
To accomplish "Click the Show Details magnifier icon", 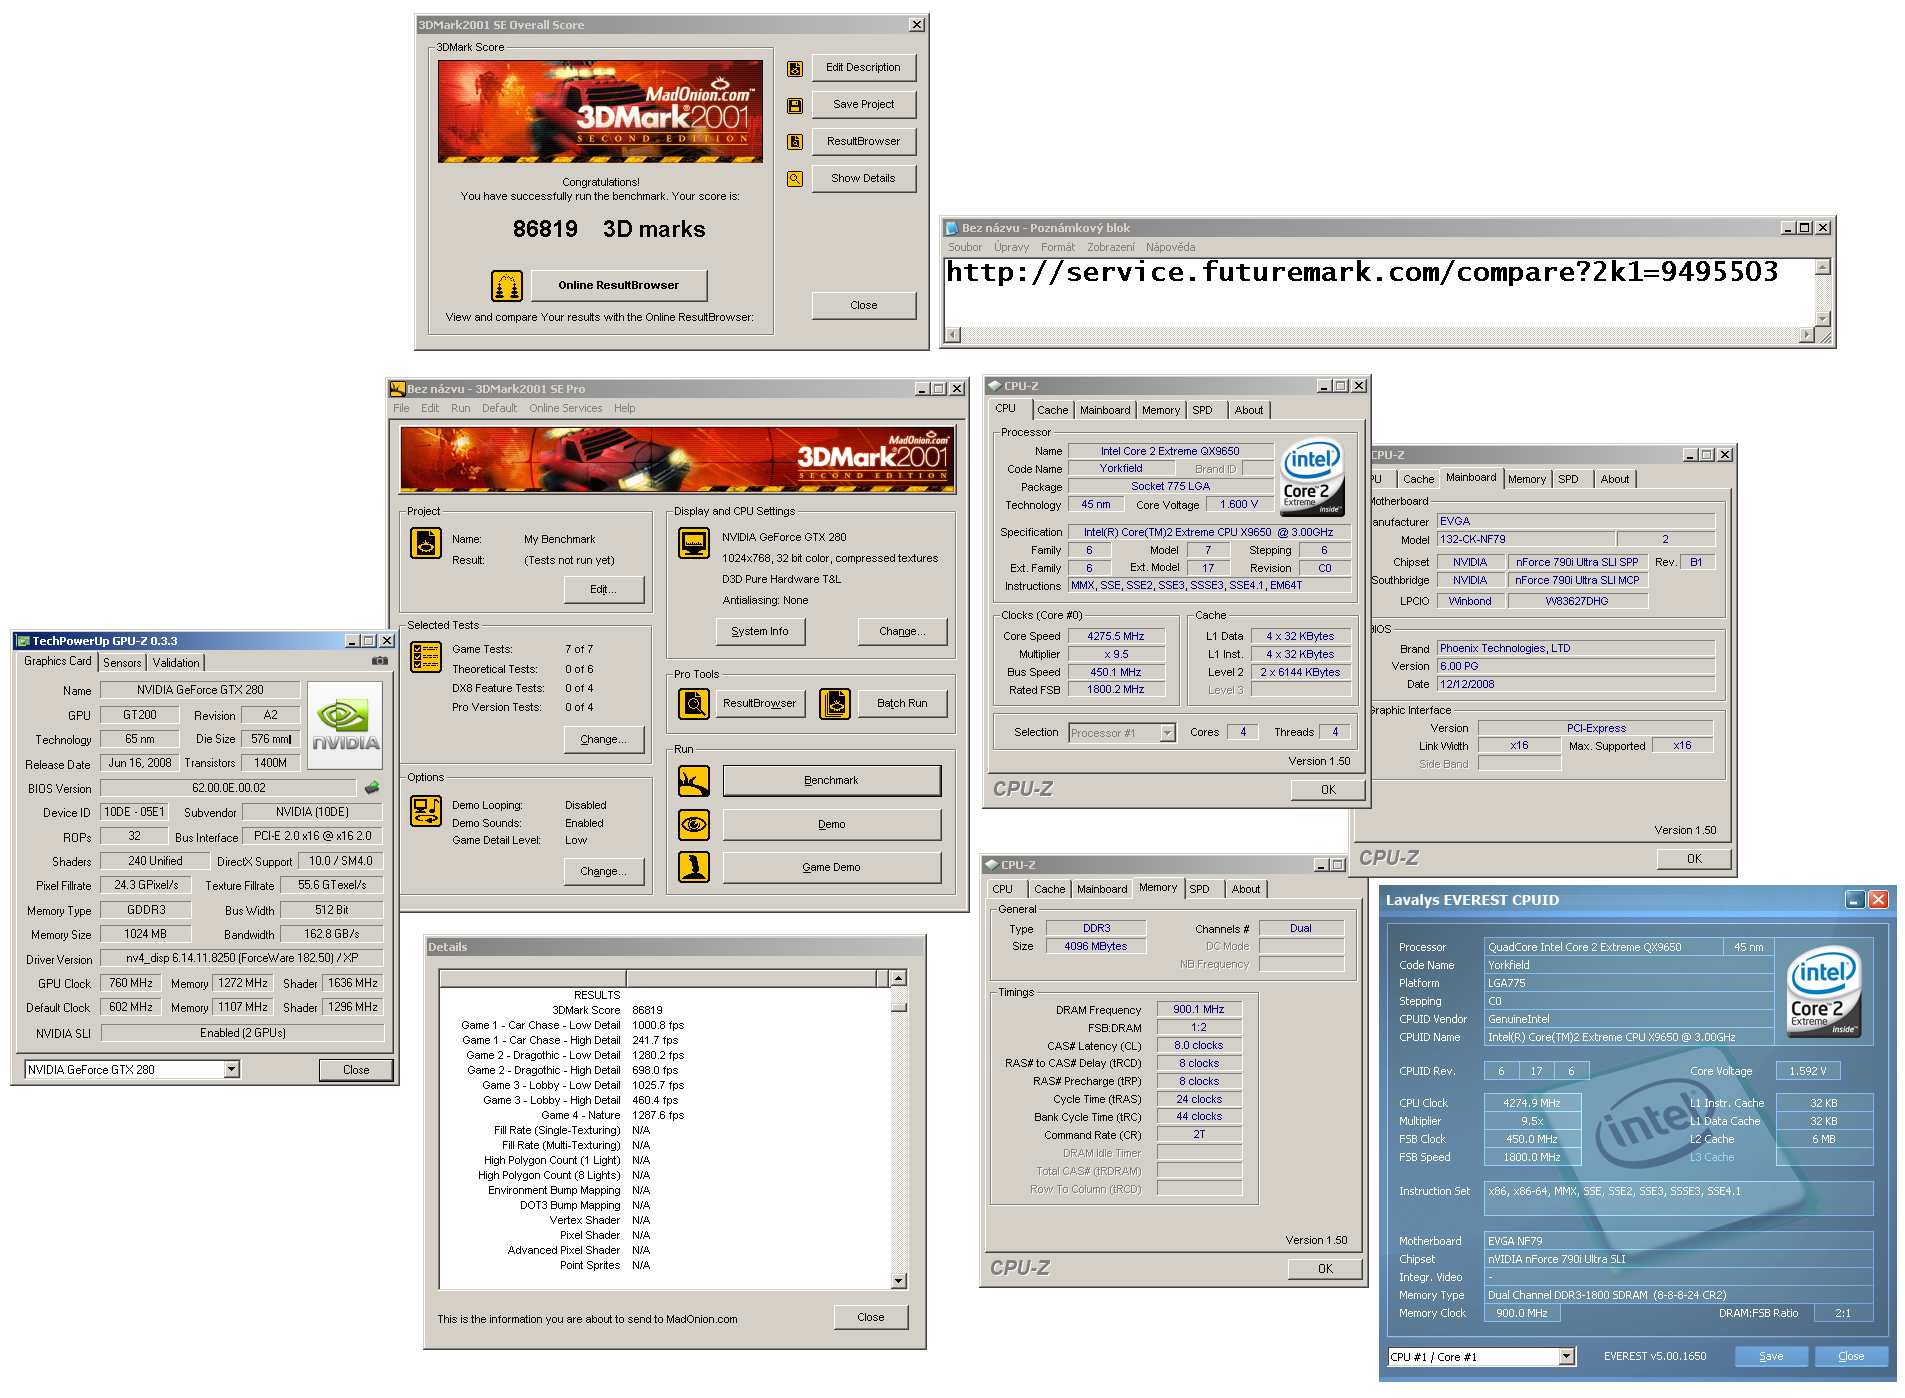I will [795, 179].
